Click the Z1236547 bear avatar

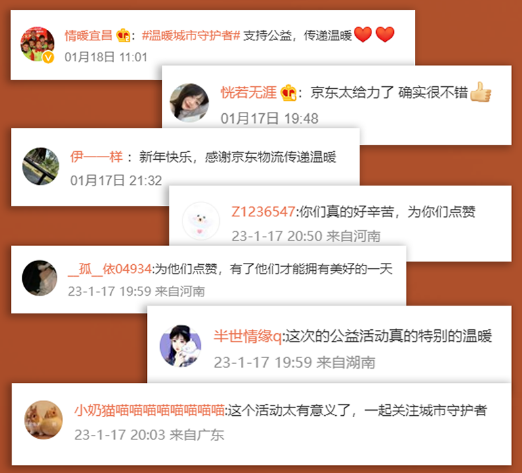[201, 221]
